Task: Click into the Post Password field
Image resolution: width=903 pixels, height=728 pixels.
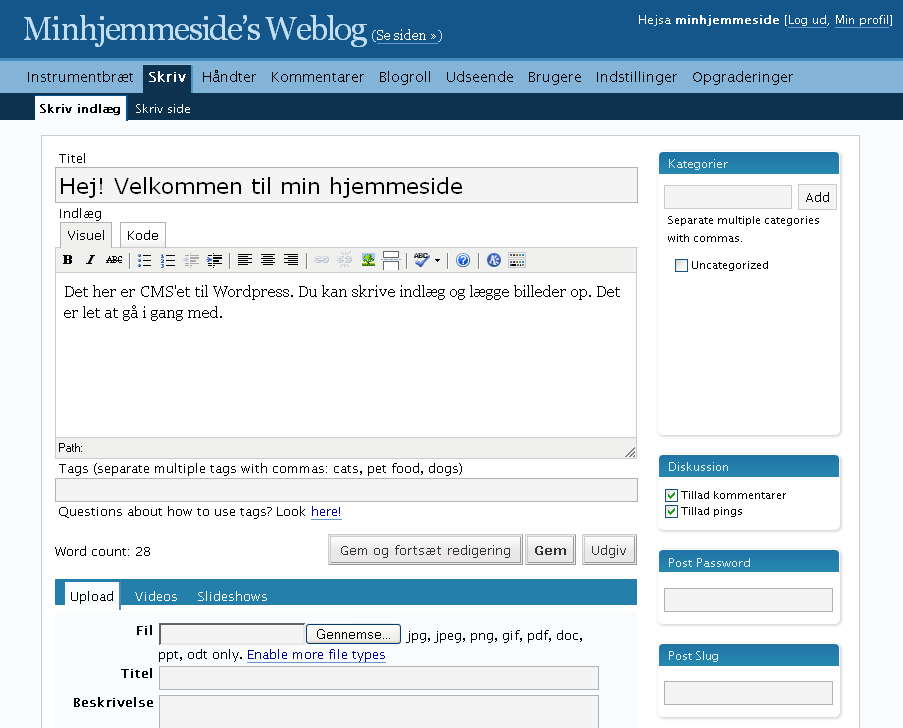Action: click(748, 600)
